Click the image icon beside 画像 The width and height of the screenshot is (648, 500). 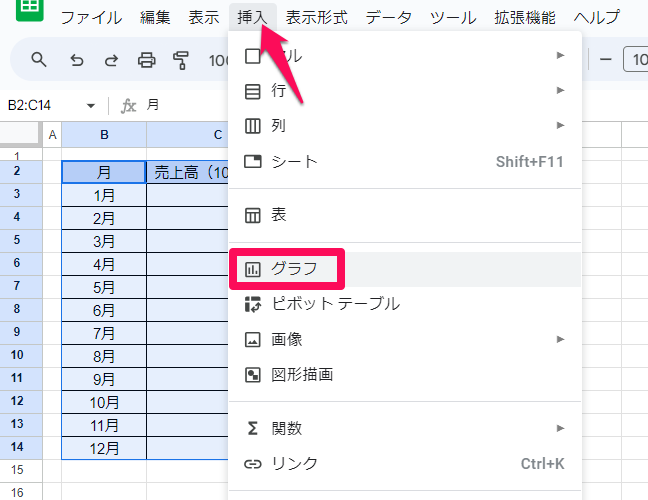click(x=253, y=340)
